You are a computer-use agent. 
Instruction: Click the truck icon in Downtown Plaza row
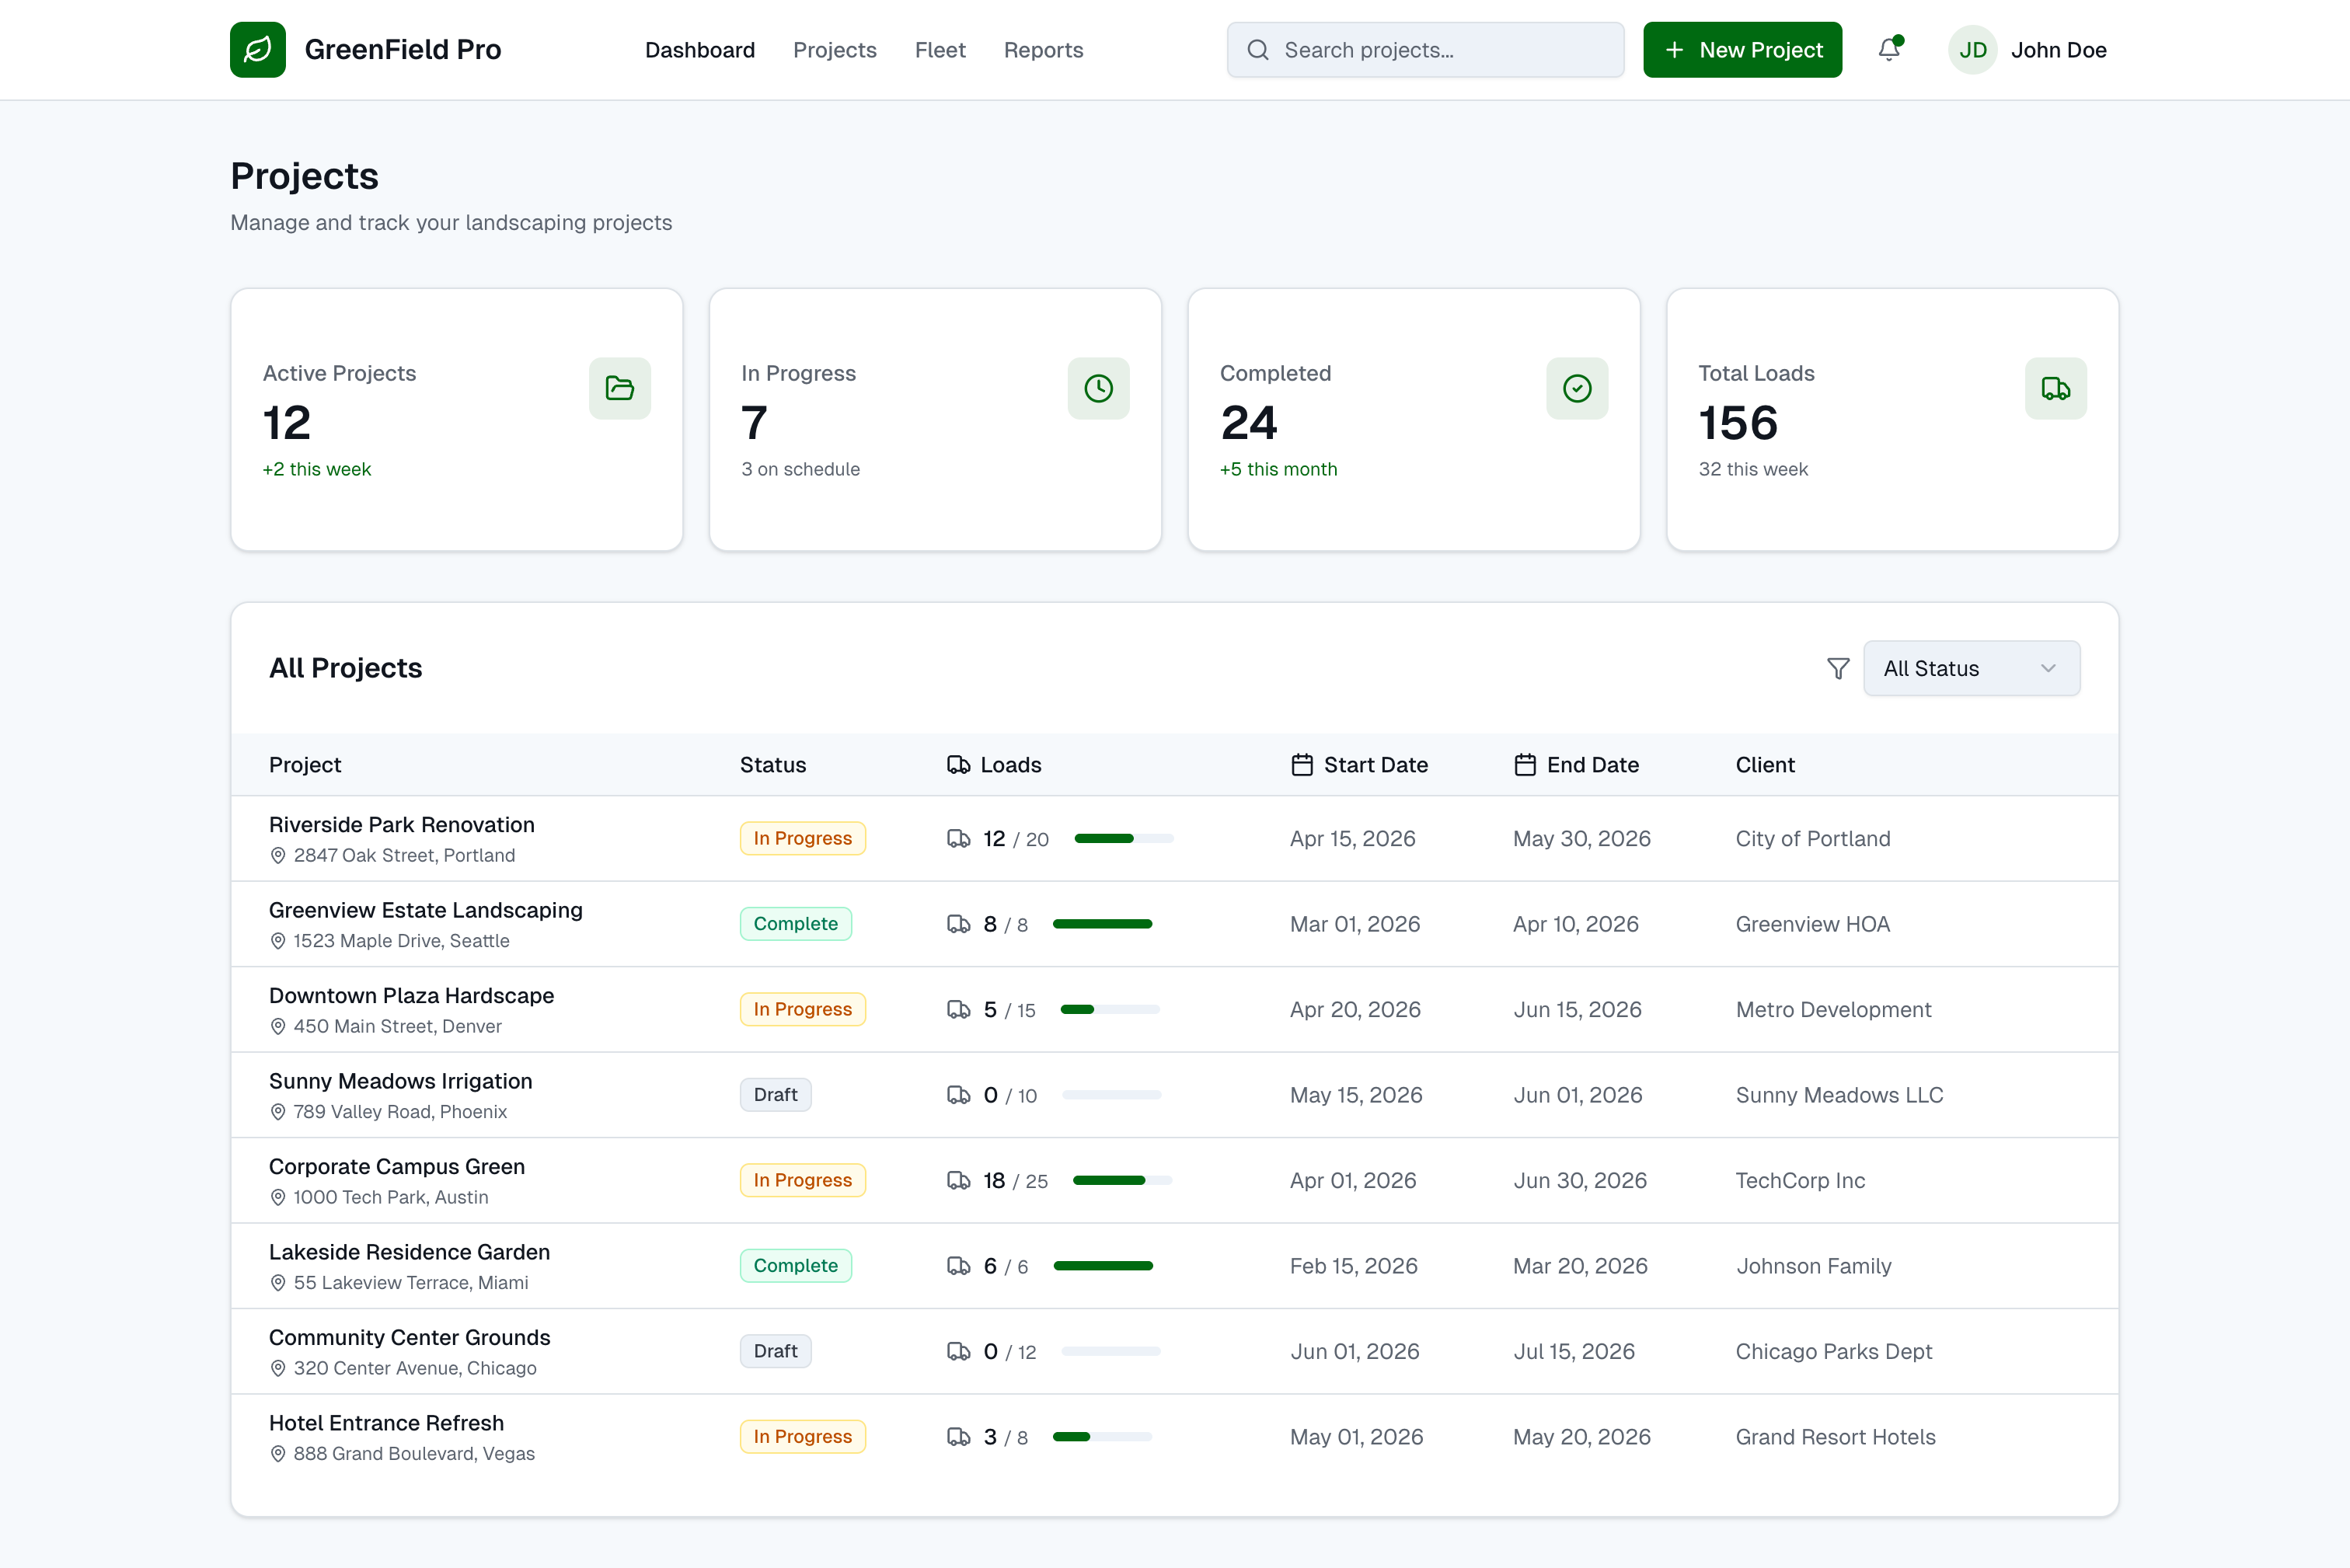tap(958, 1009)
